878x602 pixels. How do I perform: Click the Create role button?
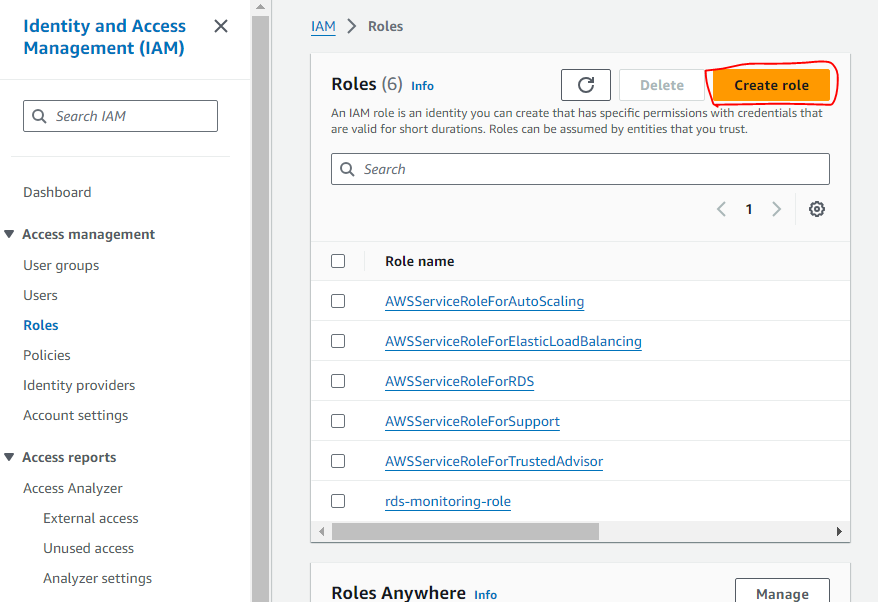click(x=771, y=85)
